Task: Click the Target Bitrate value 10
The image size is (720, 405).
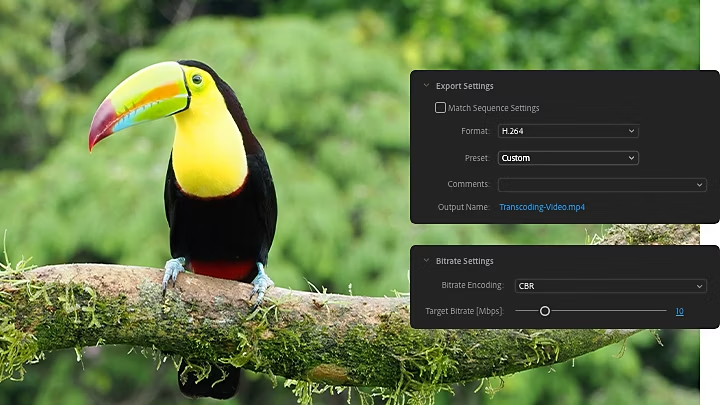Action: click(680, 311)
